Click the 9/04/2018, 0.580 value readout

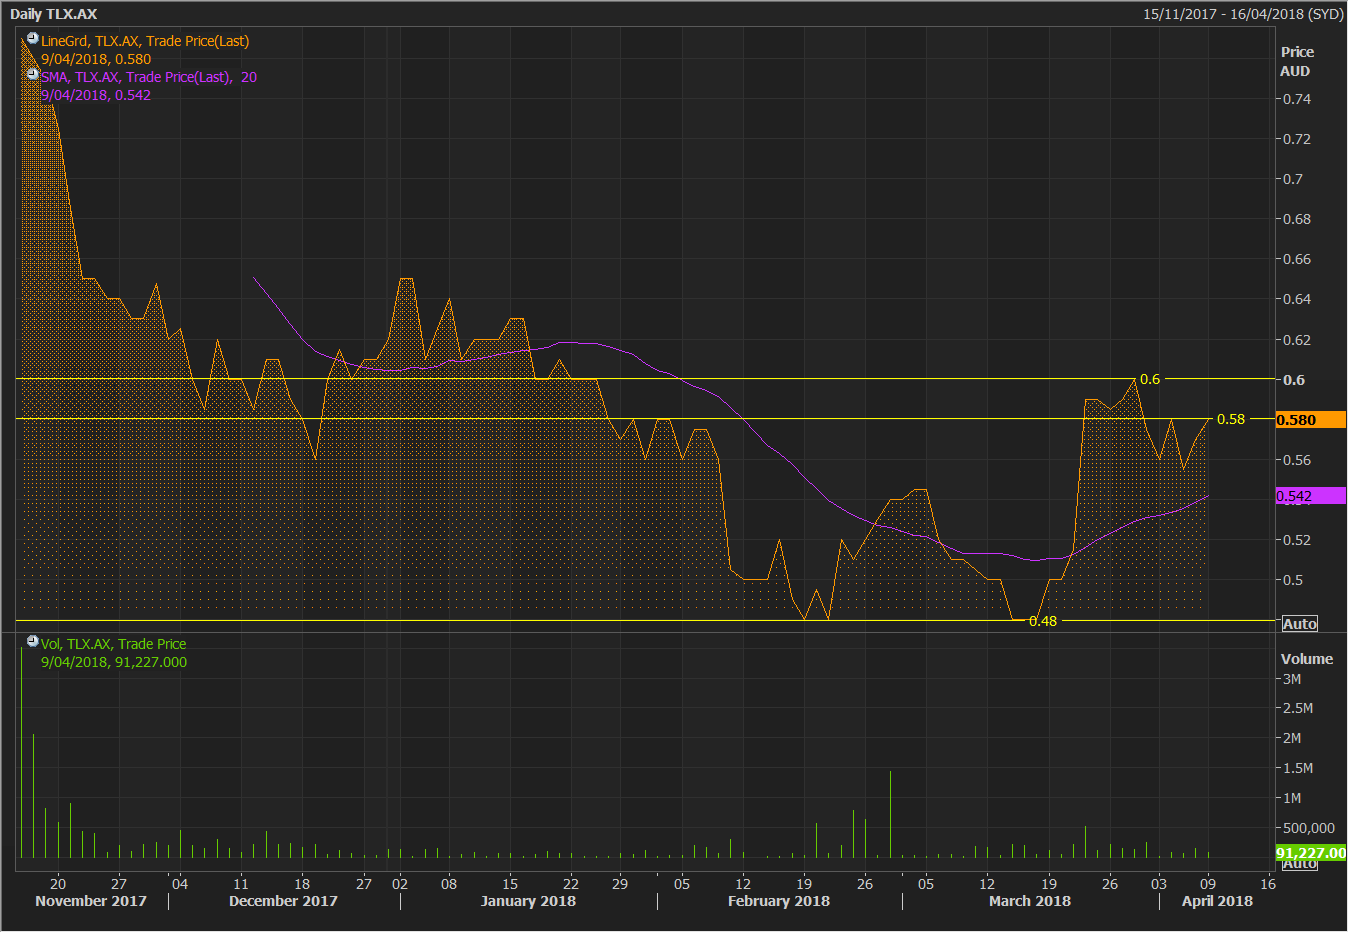point(96,59)
